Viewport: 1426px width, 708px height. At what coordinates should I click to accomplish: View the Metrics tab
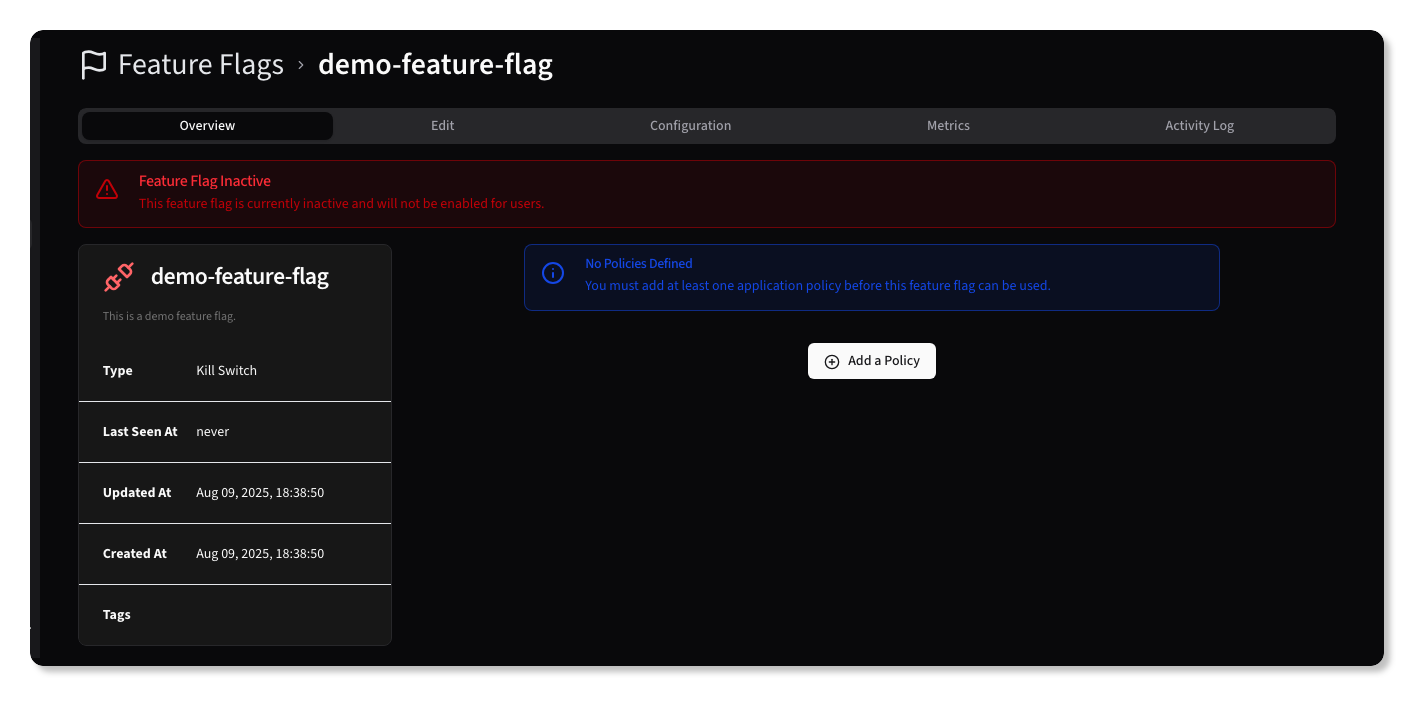(x=948, y=126)
